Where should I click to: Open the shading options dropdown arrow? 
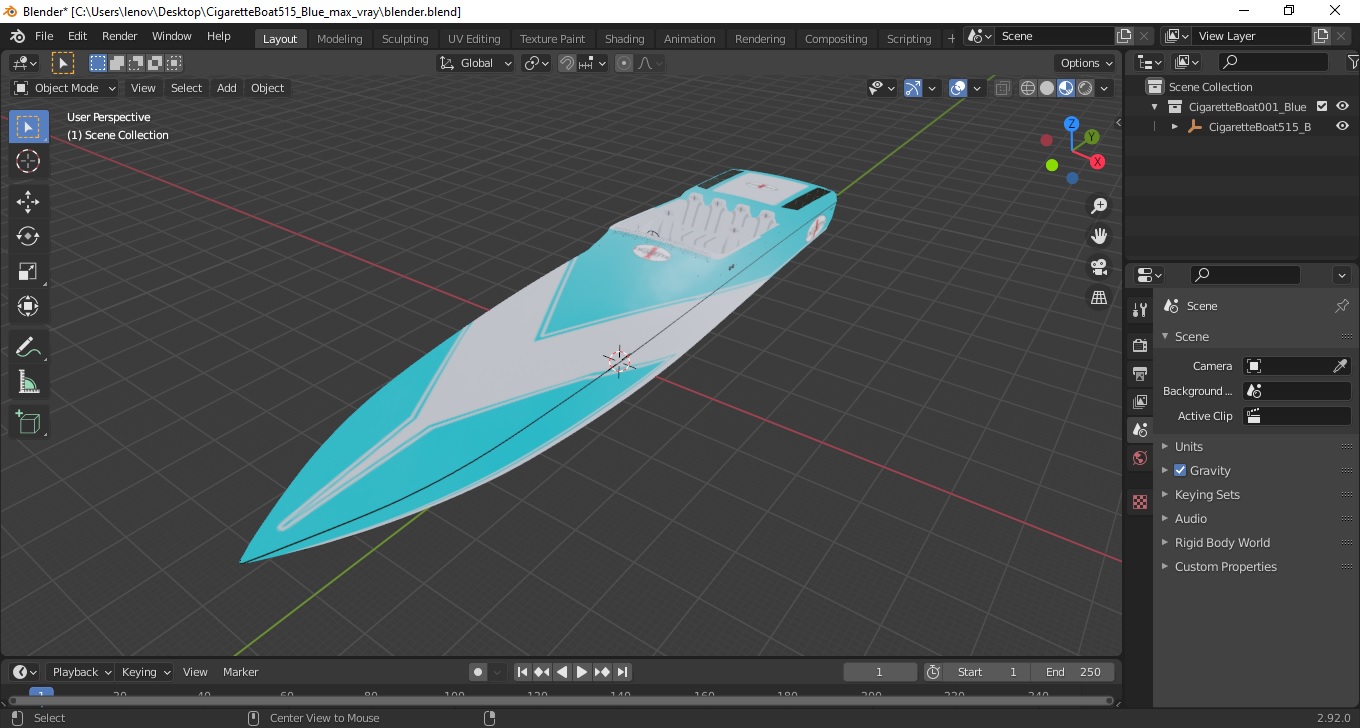[1105, 88]
